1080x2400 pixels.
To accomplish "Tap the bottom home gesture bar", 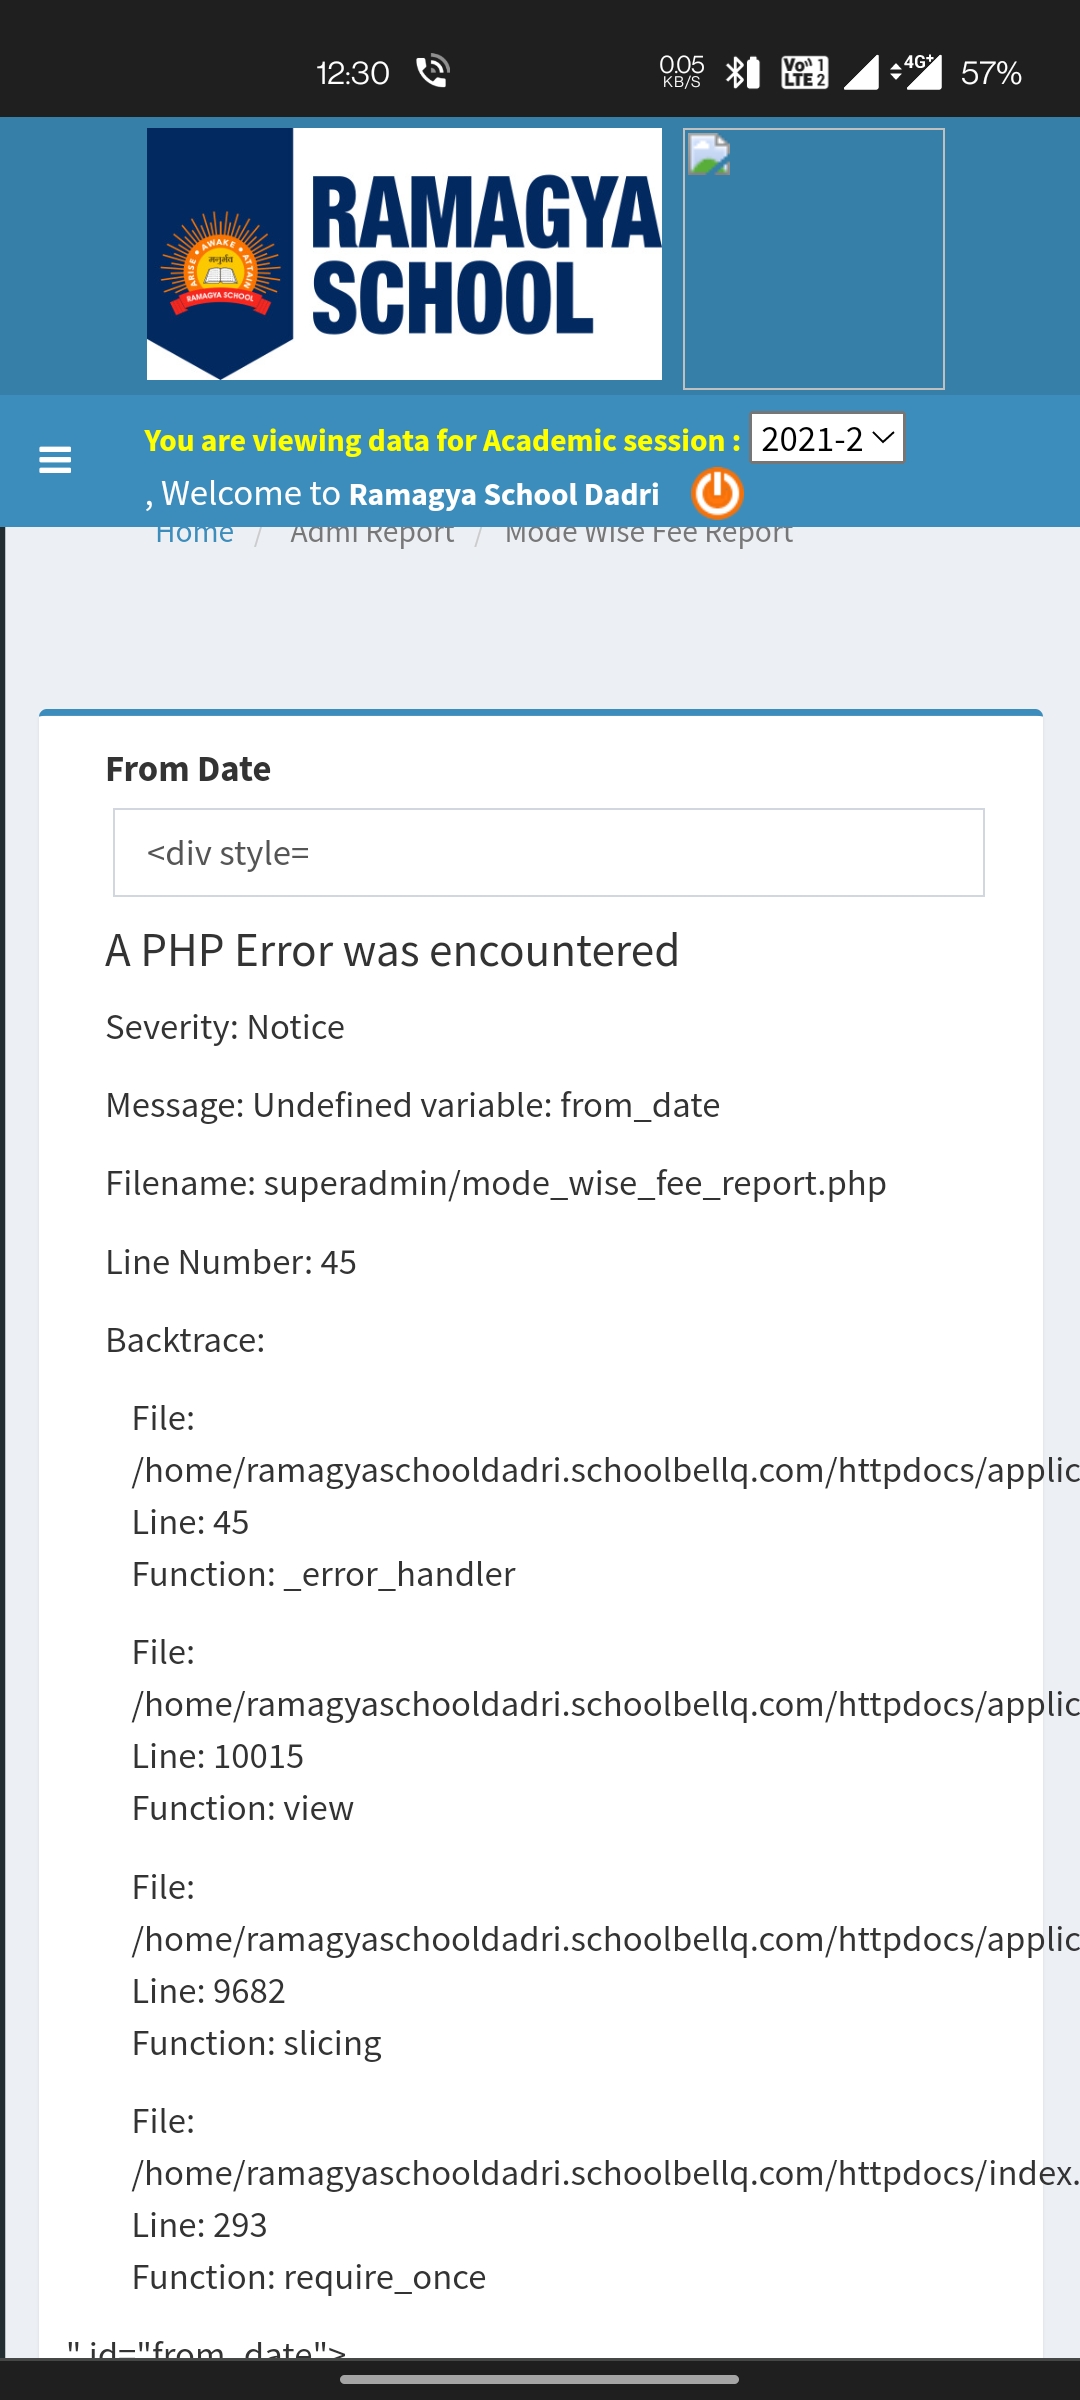I will pyautogui.click(x=540, y=2379).
